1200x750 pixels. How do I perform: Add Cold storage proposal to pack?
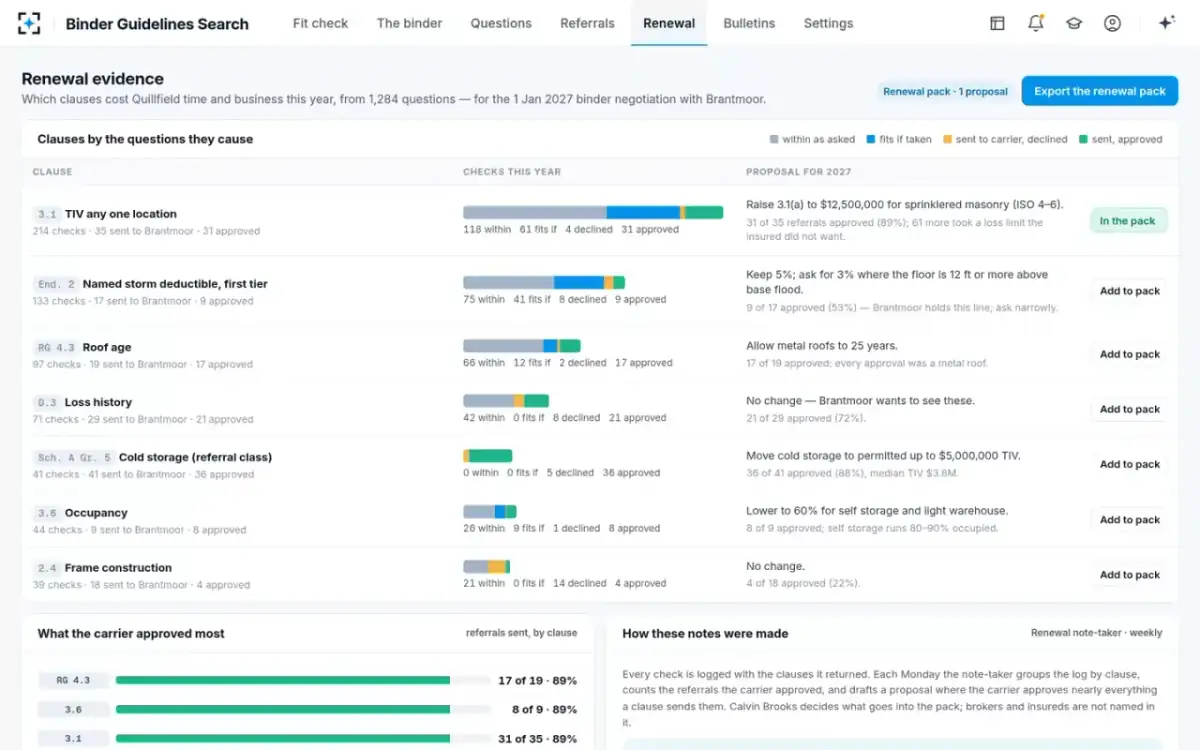(1129, 464)
